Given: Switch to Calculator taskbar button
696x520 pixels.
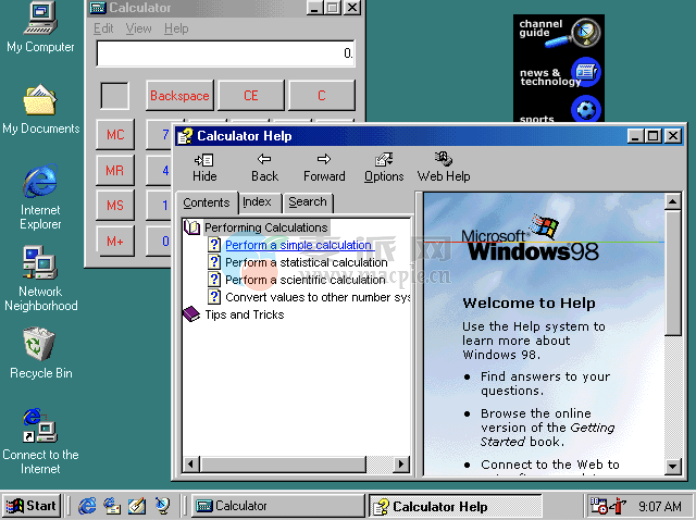Looking at the screenshot, I should pyautogui.click(x=277, y=506).
